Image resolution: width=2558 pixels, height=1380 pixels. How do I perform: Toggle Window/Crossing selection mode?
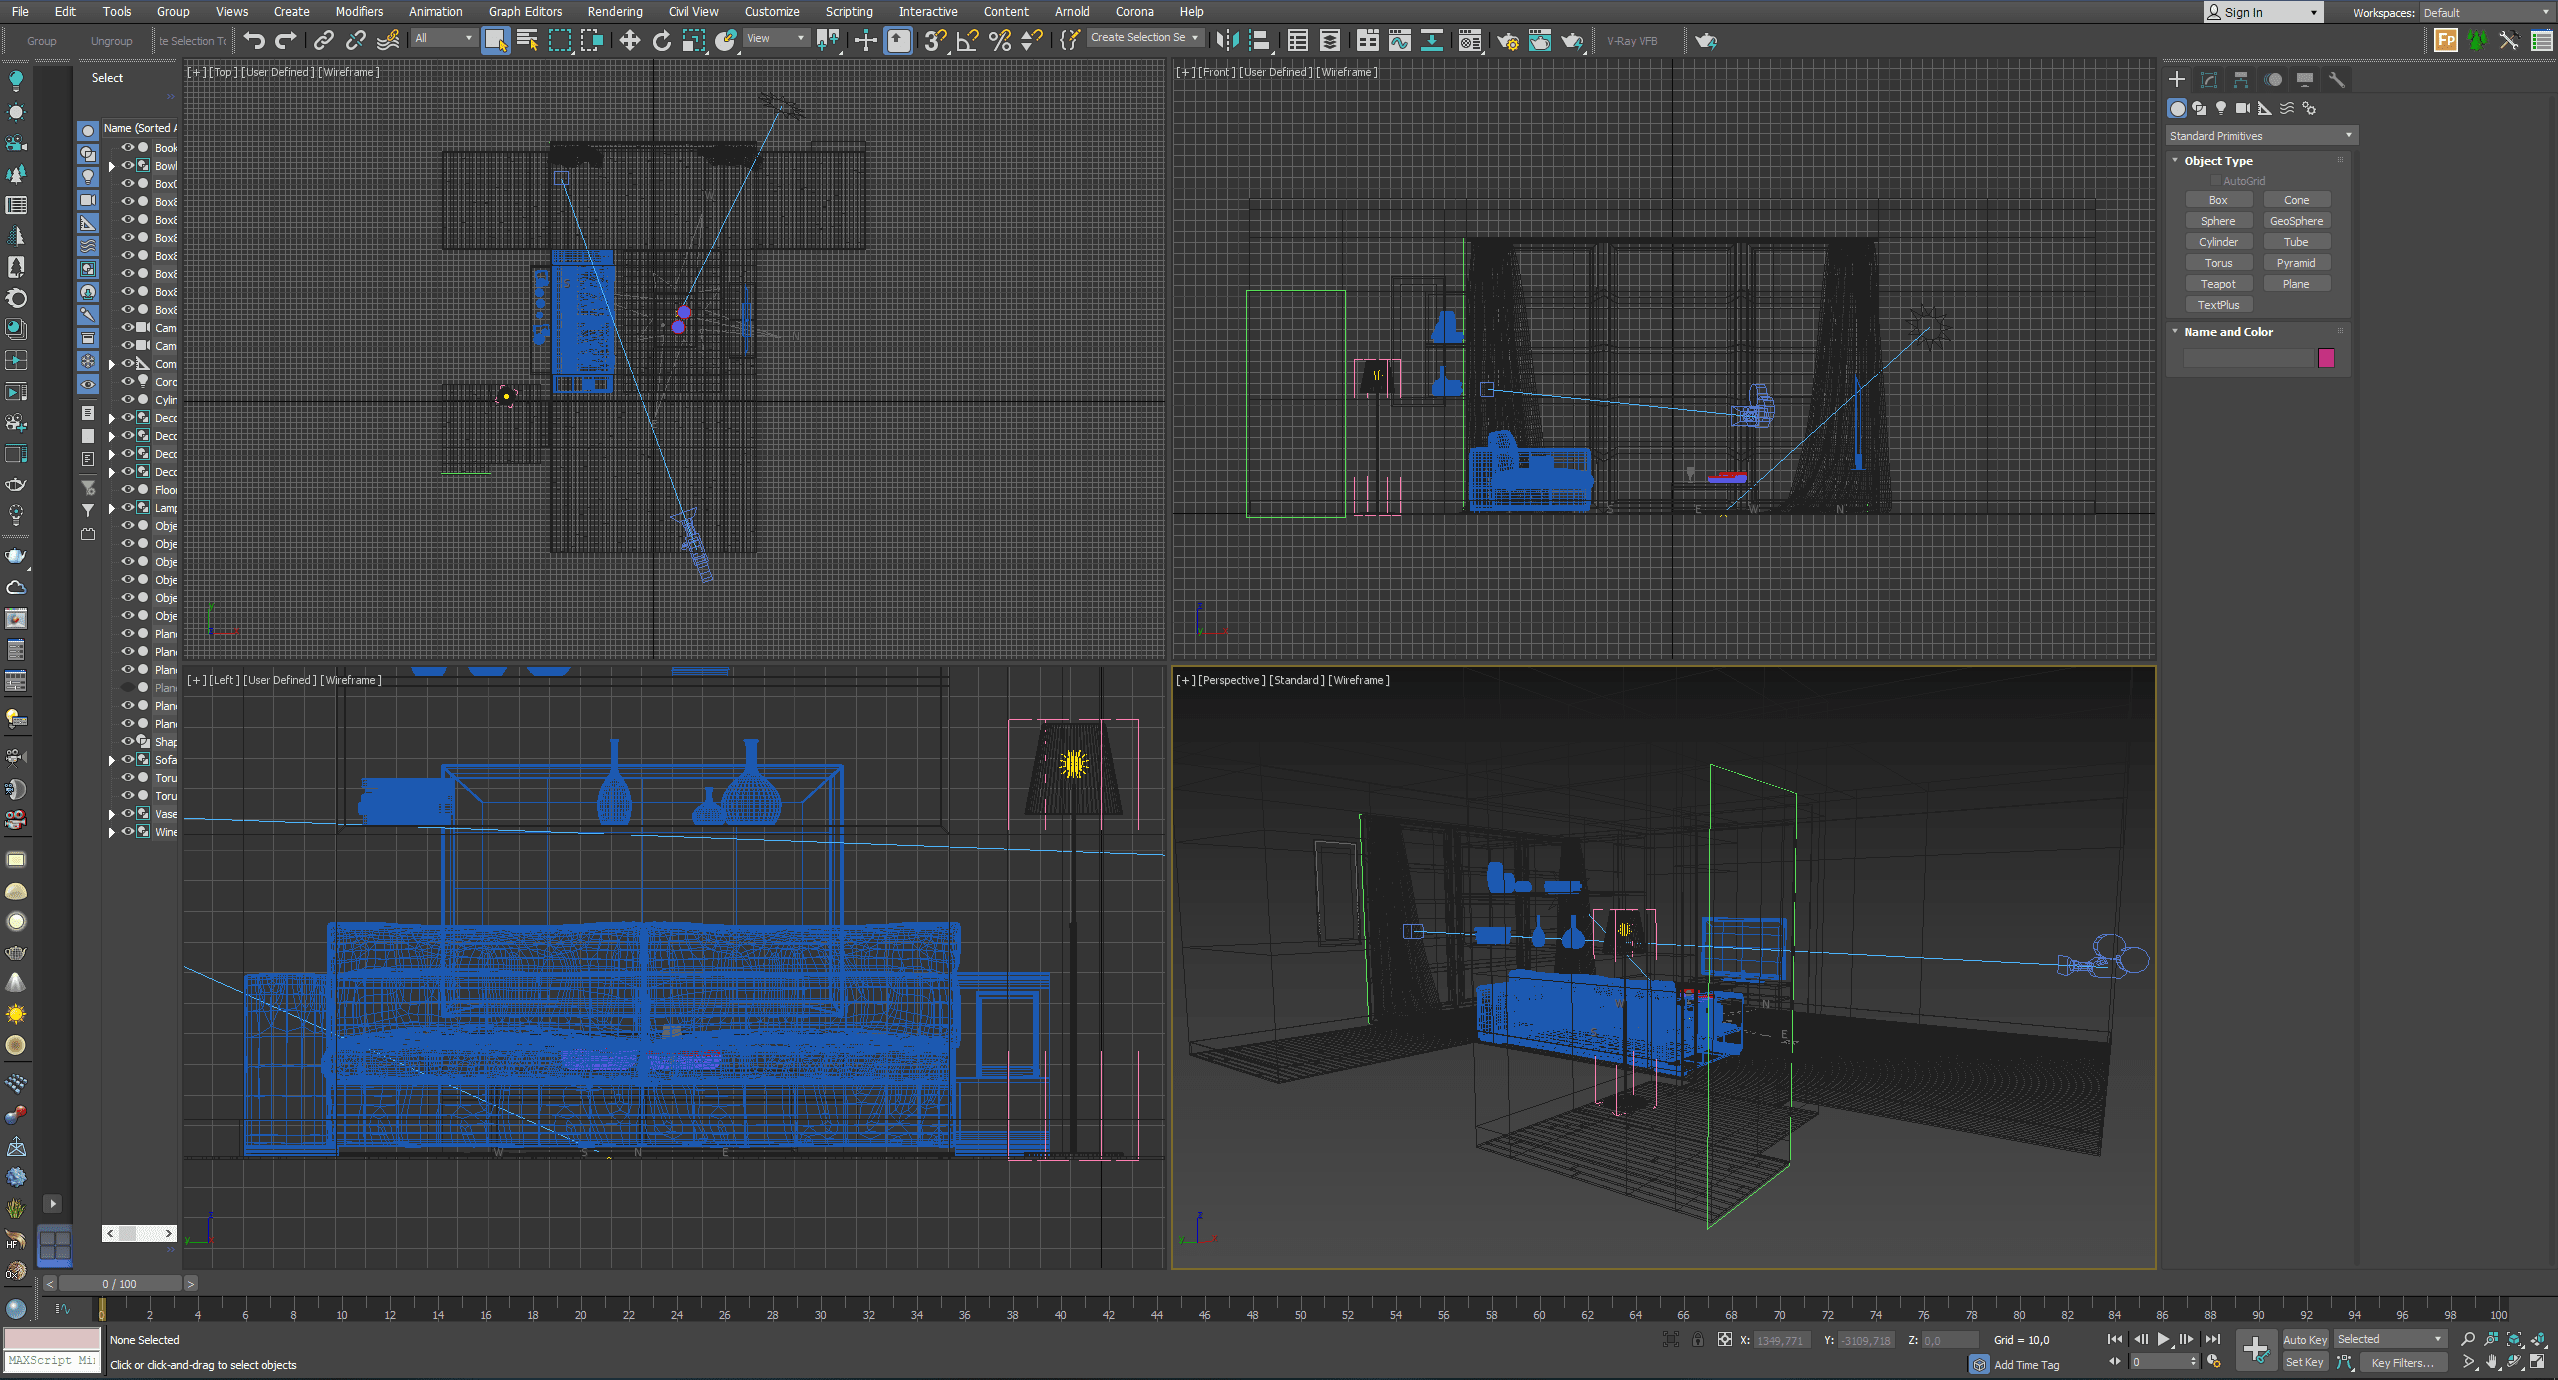[x=592, y=40]
